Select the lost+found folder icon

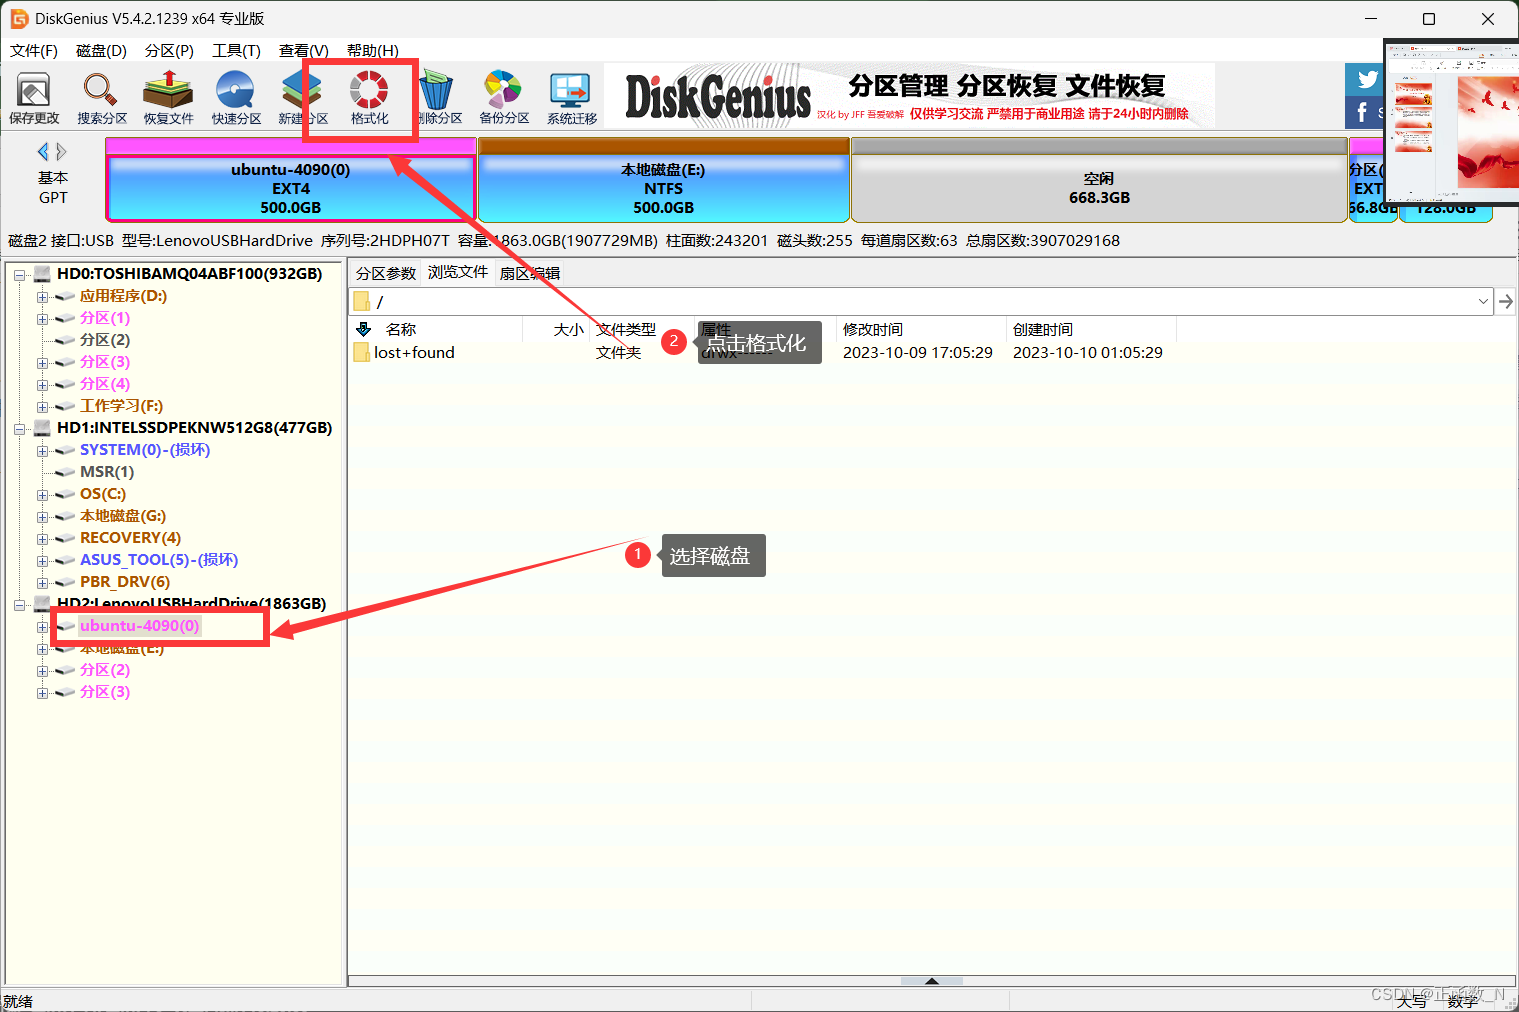coord(362,352)
